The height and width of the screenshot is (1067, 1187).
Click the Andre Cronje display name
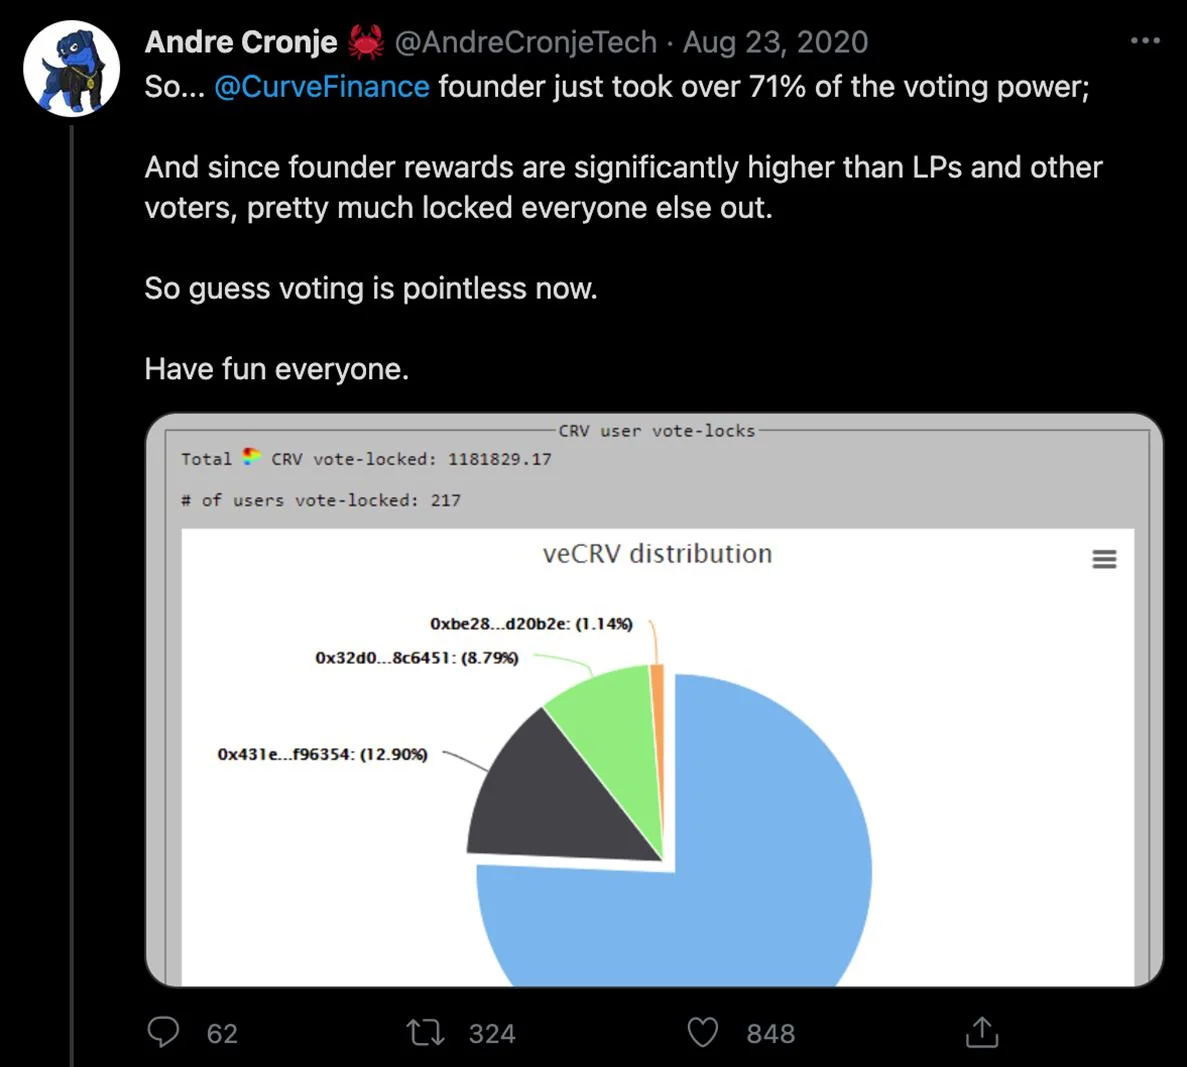[241, 42]
